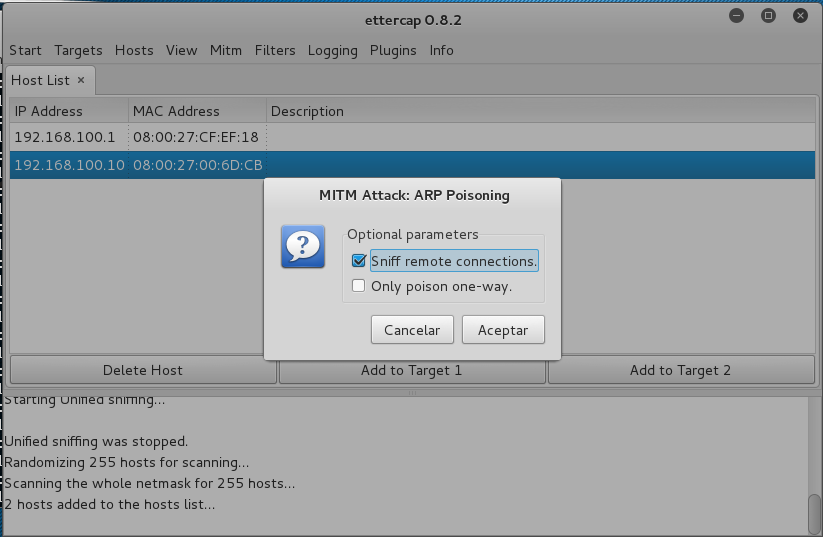823x537 pixels.
Task: Minimize the ettercap window
Action: click(x=736, y=16)
